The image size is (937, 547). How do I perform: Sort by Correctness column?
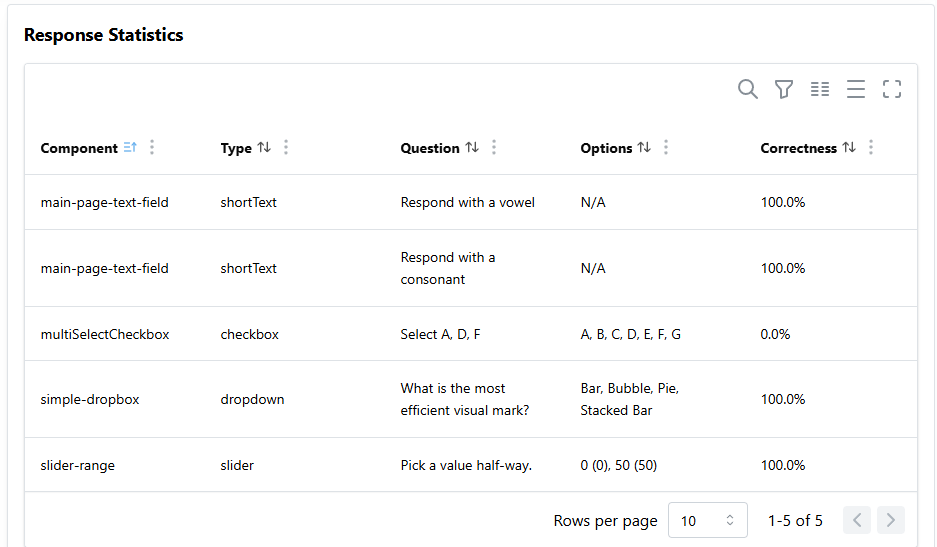click(x=849, y=147)
